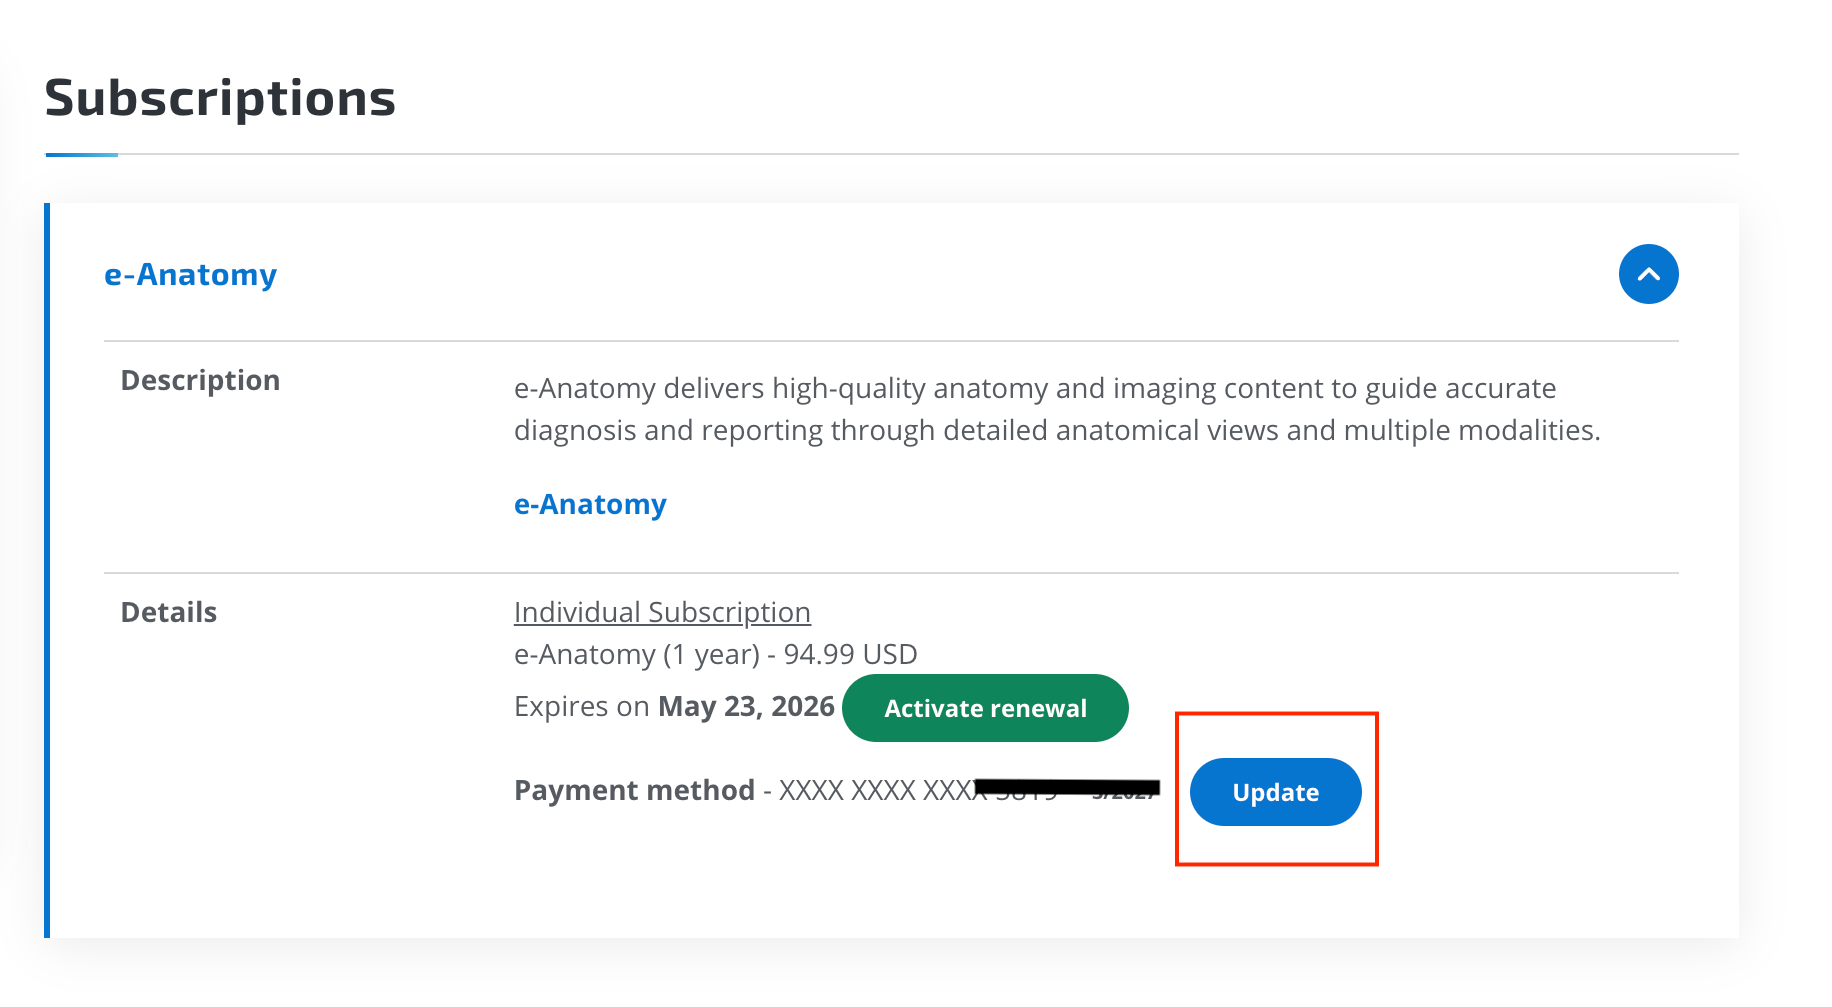Click the "e-Anatomy (1 year)" plan name
Image resolution: width=1832 pixels, height=1007 pixels.
[636, 655]
